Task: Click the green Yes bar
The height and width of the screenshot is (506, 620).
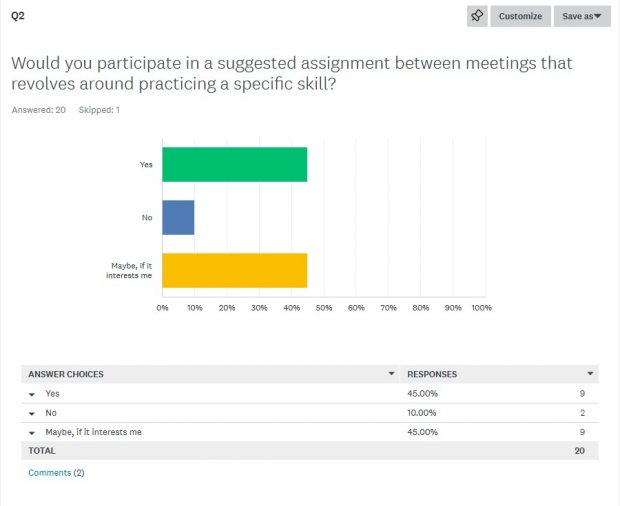Action: click(x=234, y=164)
